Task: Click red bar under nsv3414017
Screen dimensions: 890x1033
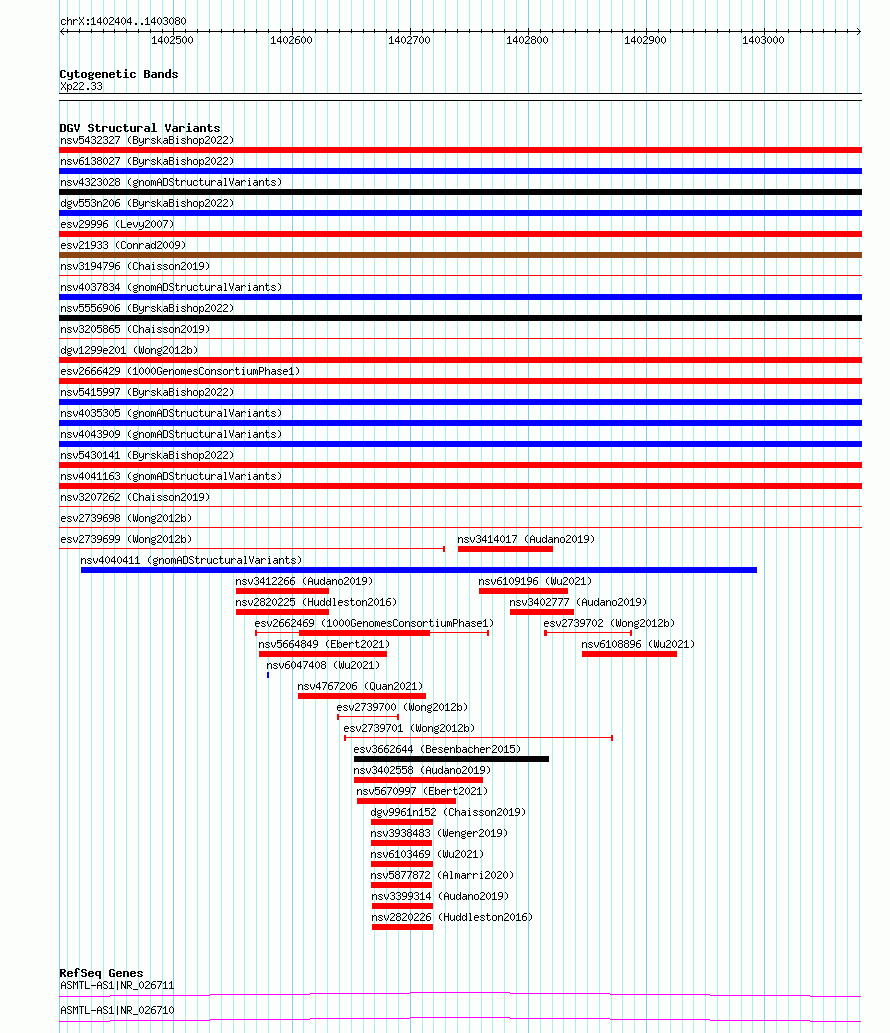Action: [x=505, y=549]
